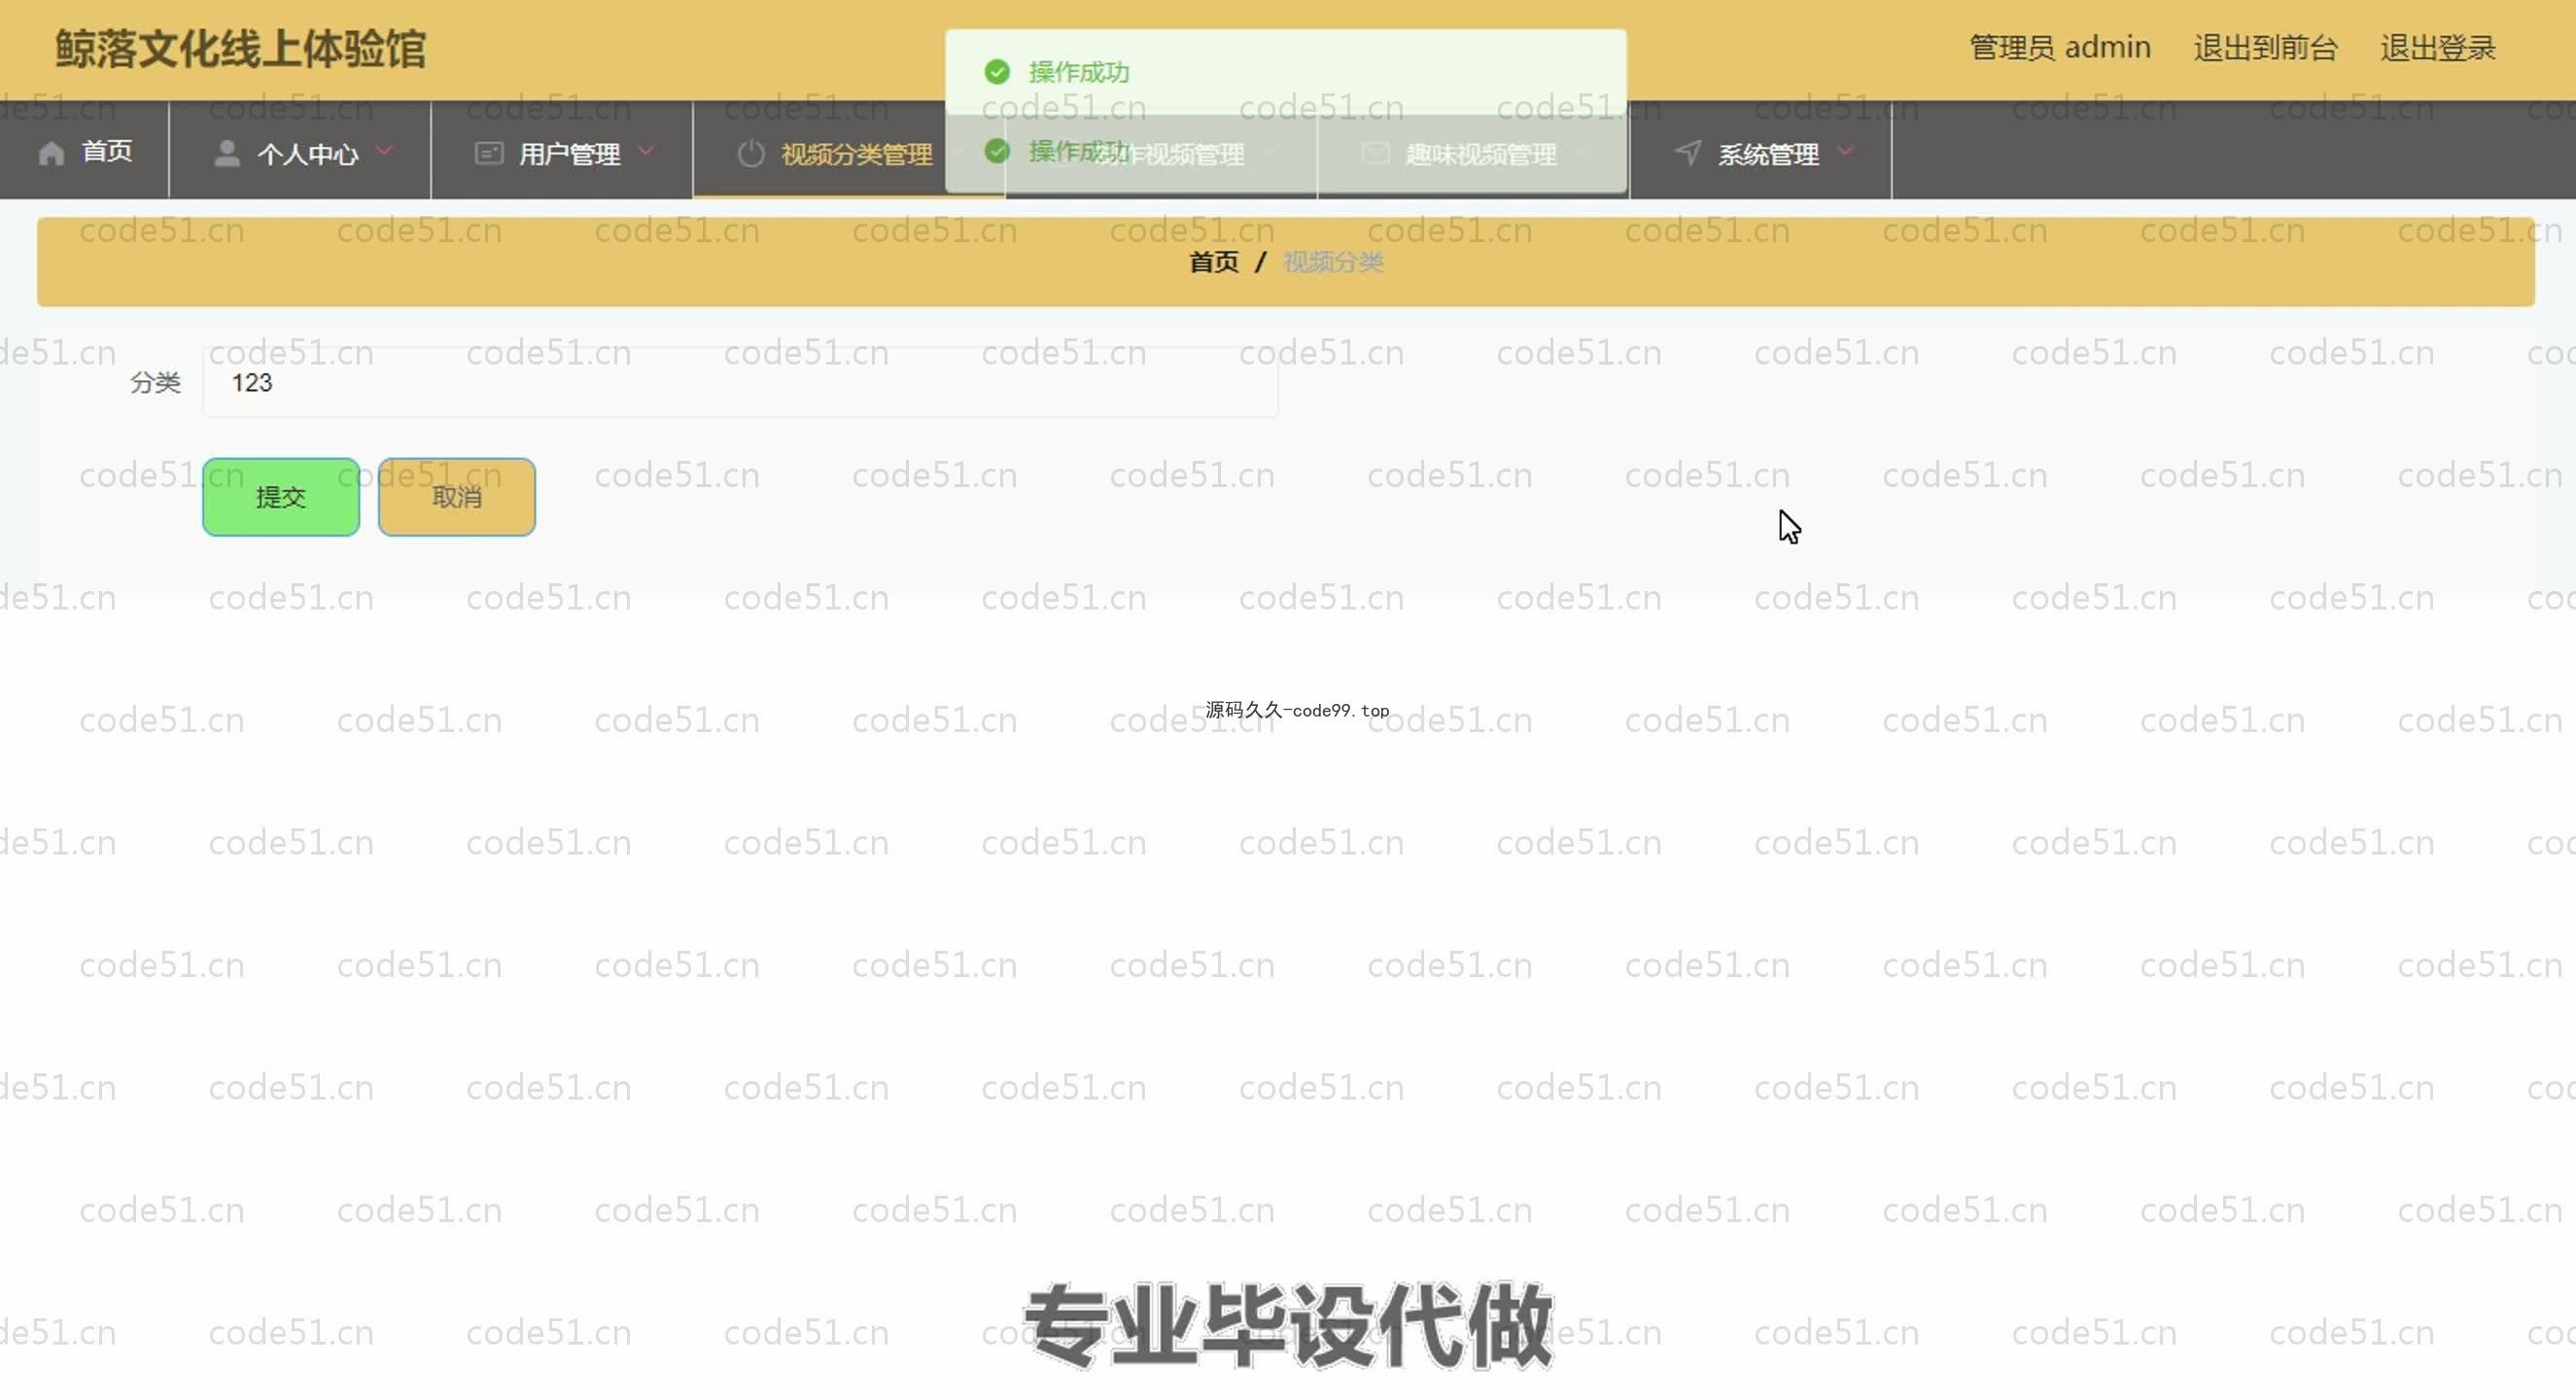The height and width of the screenshot is (1400, 2576).
Task: Expand the 系统管理 dropdown arrow
Action: [x=1846, y=151]
